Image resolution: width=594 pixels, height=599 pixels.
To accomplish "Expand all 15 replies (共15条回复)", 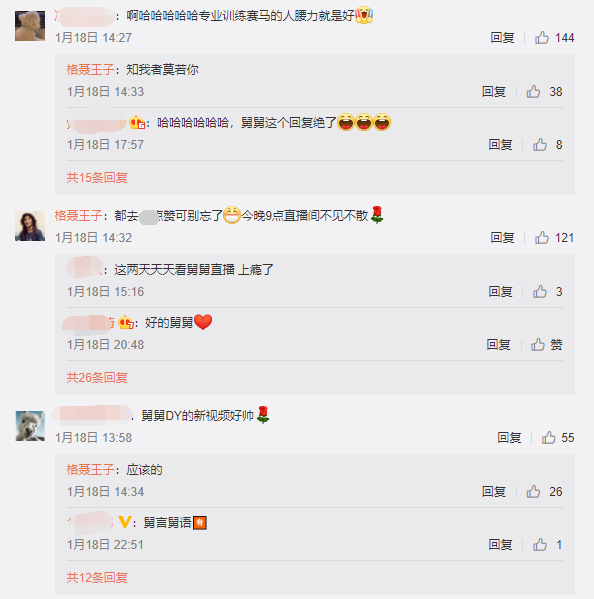I will pyautogui.click(x=97, y=178).
